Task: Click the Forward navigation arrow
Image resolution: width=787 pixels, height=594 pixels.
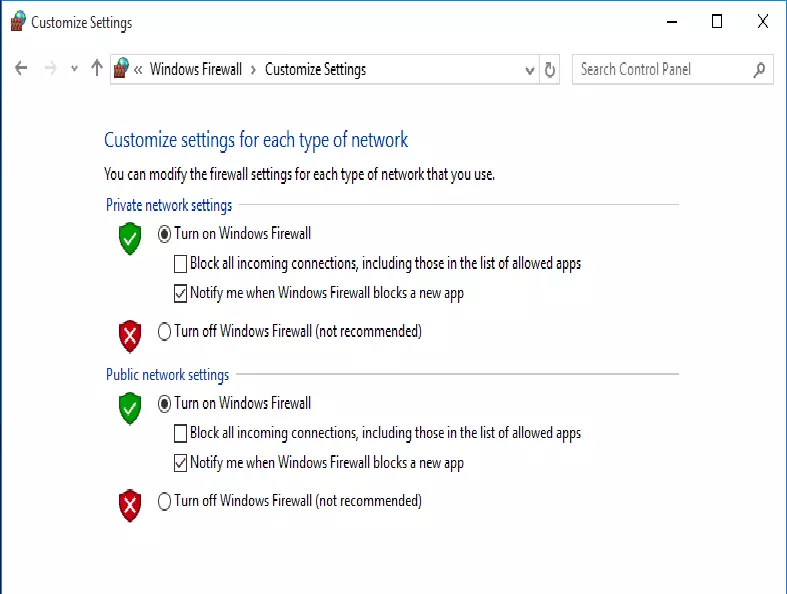Action: (50, 69)
